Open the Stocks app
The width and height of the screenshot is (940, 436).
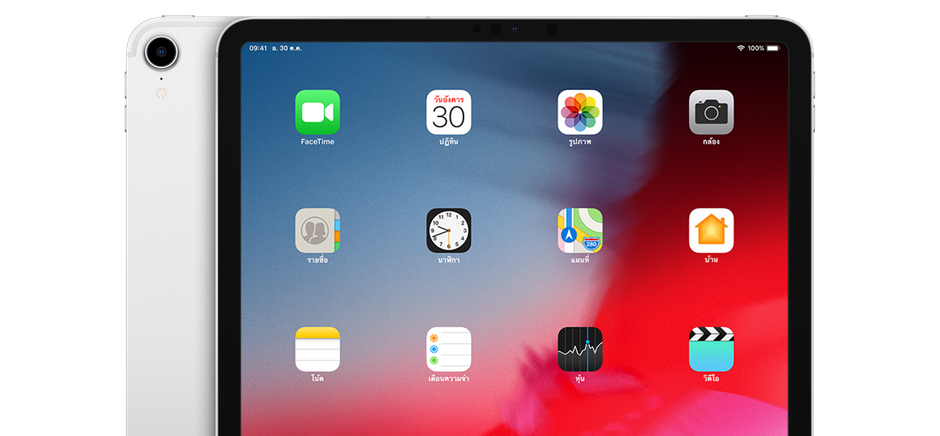click(x=580, y=349)
